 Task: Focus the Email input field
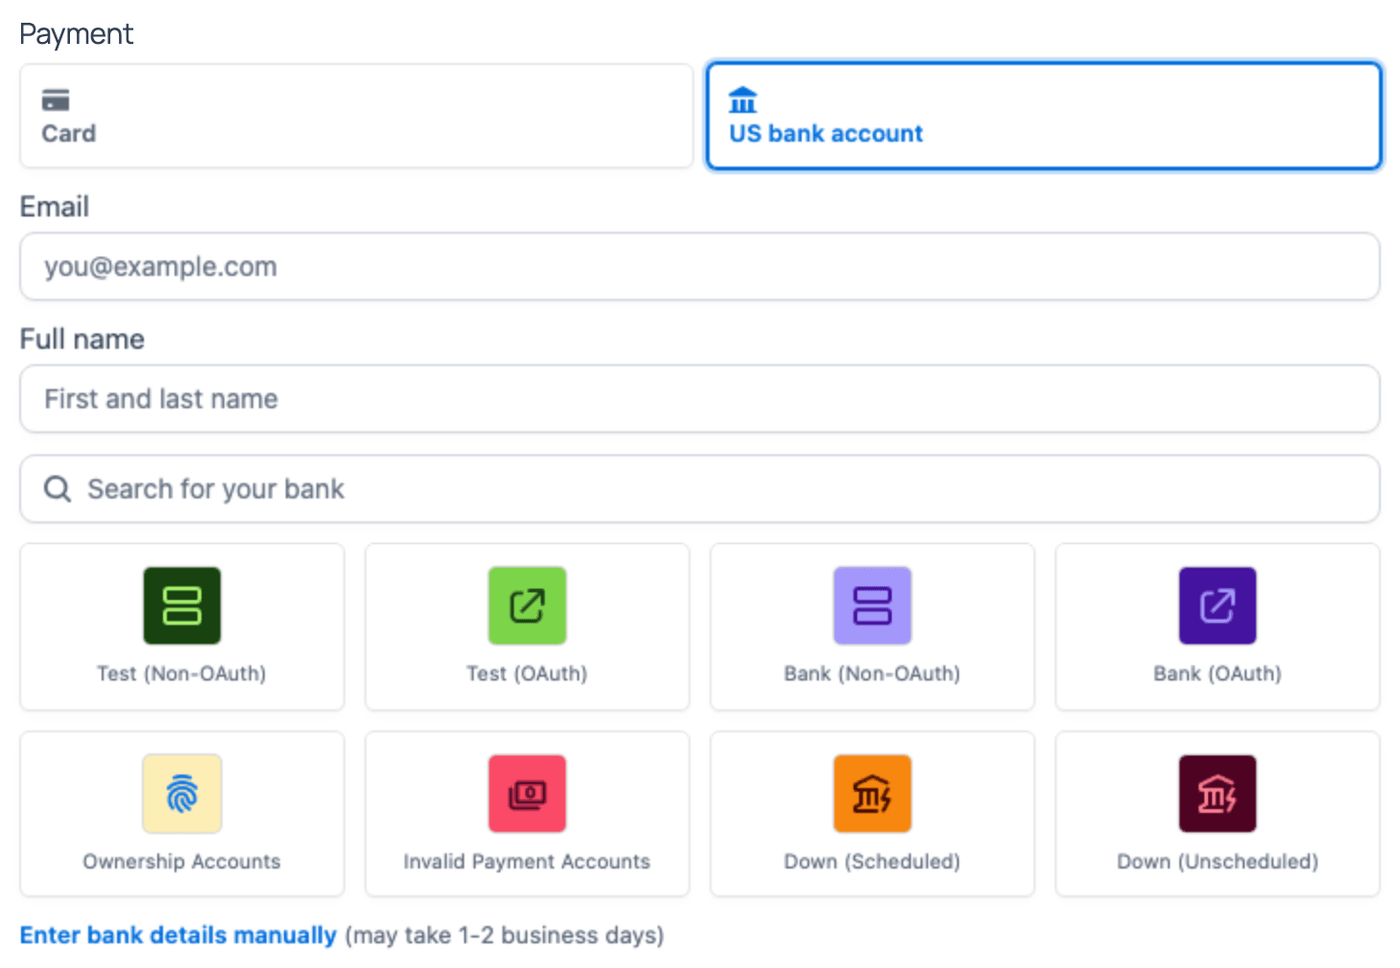click(x=700, y=267)
